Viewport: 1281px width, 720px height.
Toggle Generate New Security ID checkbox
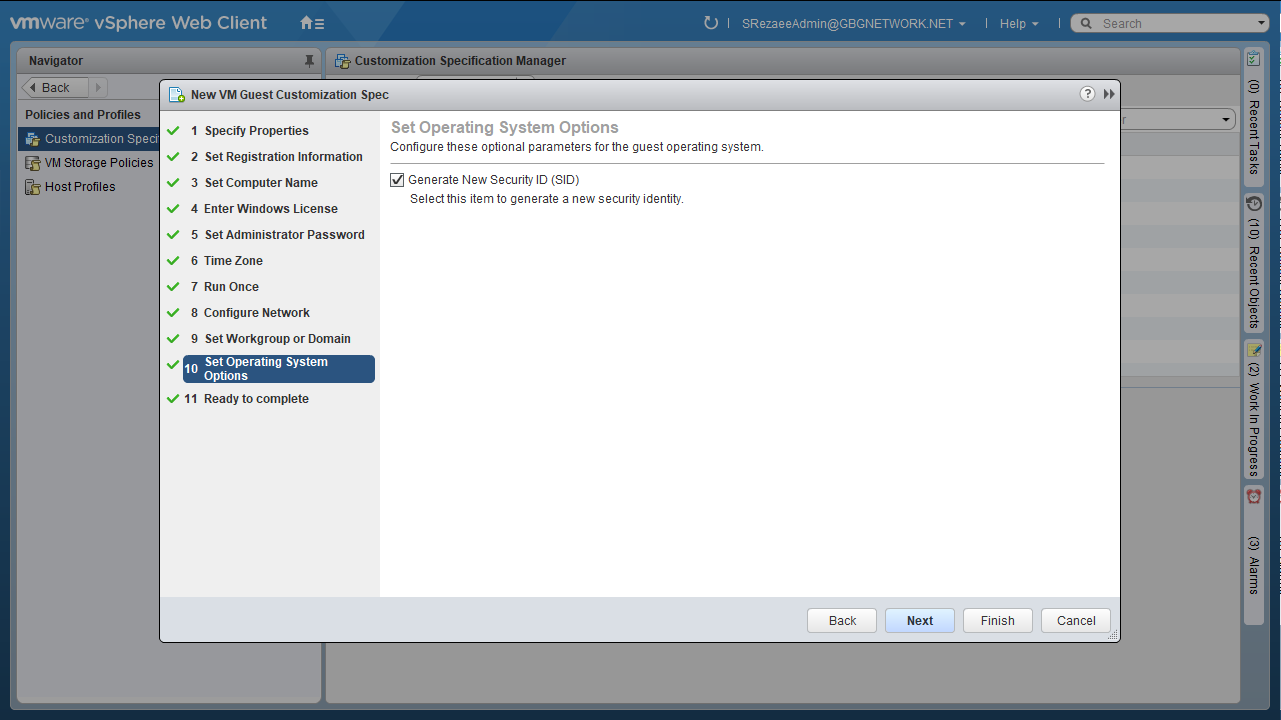(x=397, y=180)
